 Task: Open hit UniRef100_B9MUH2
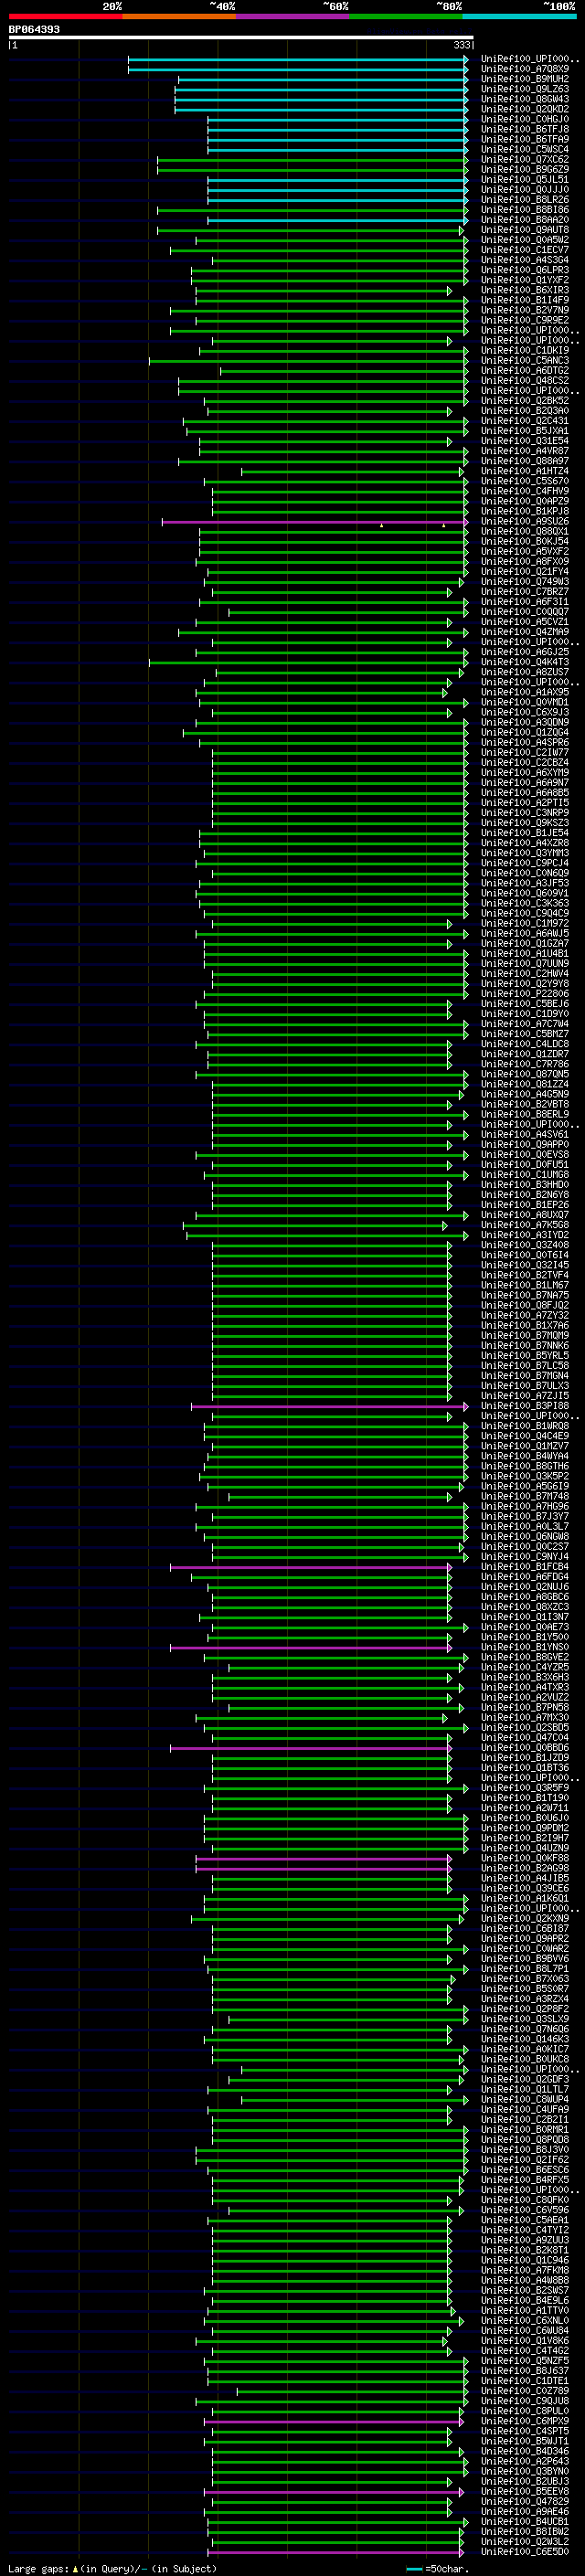click(525, 79)
